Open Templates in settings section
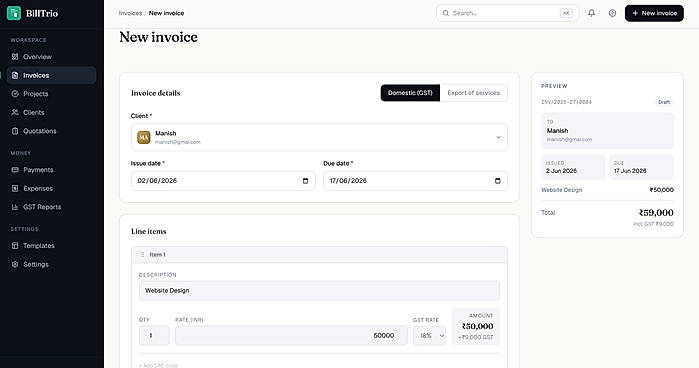Screen dimensions: 699x368 pyautogui.click(x=51, y=246)
